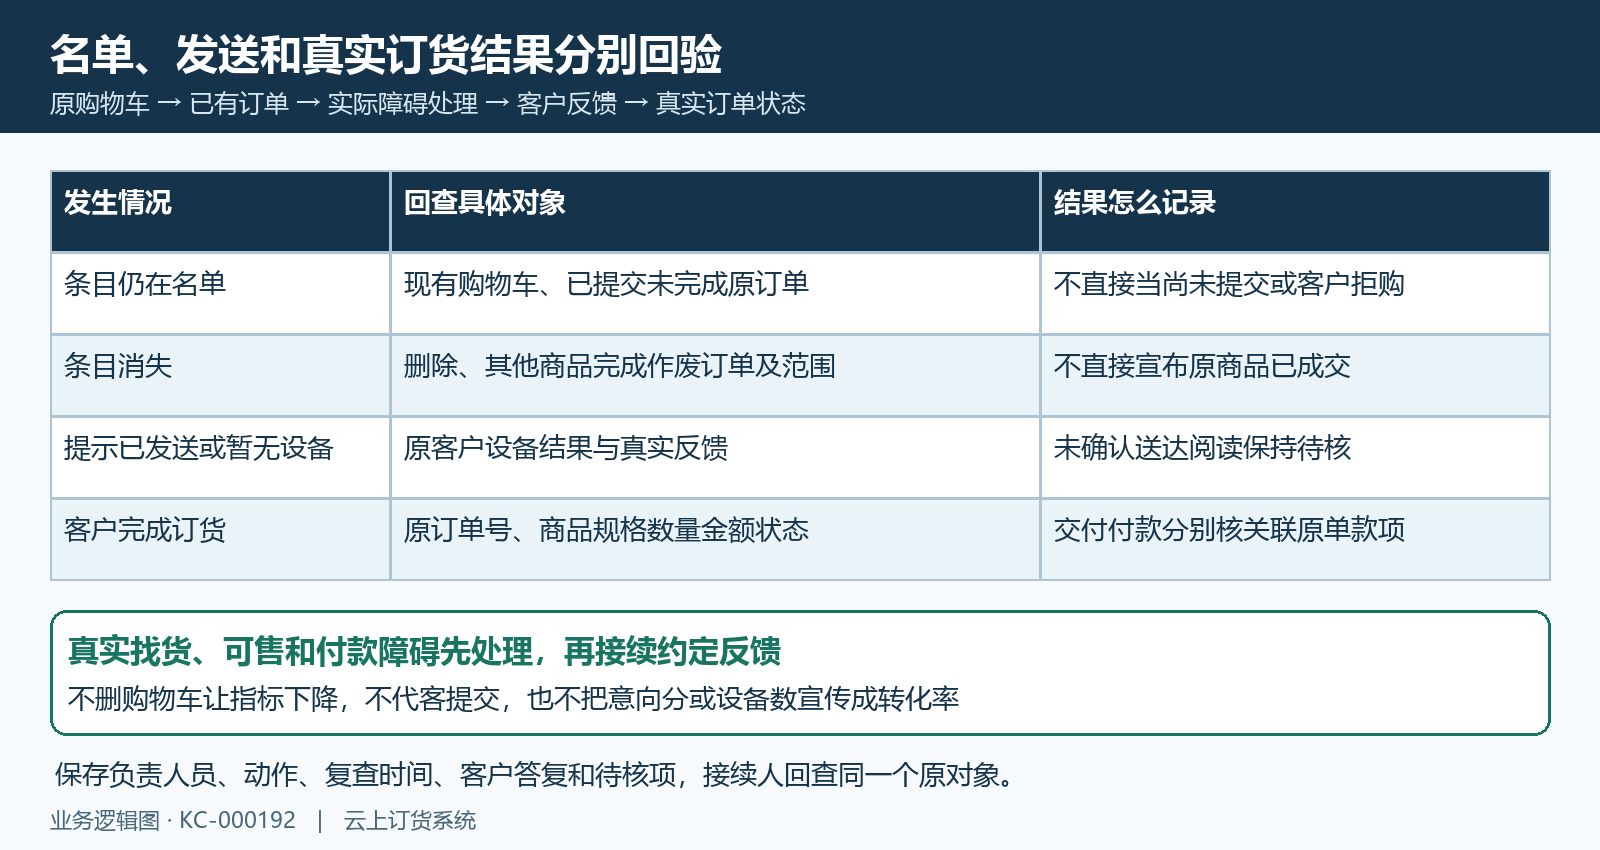Viewport: 1600px width, 850px height.
Task: Click the footer label 业务逻辑图 · KC-000192
Action: coord(173,821)
